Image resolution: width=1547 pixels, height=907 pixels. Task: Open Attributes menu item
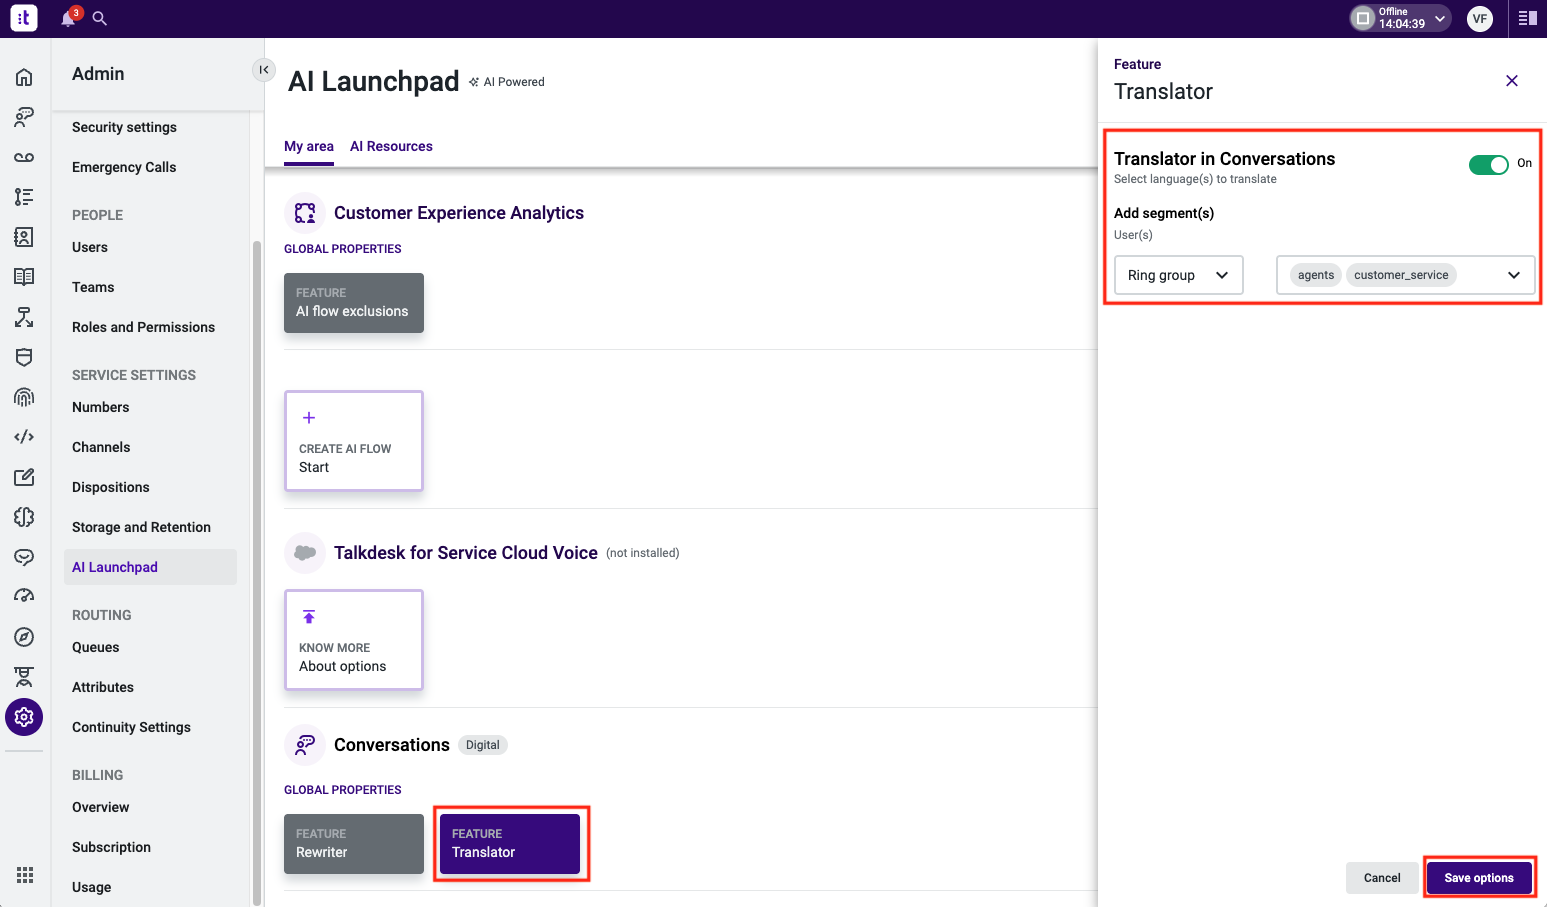point(103,687)
